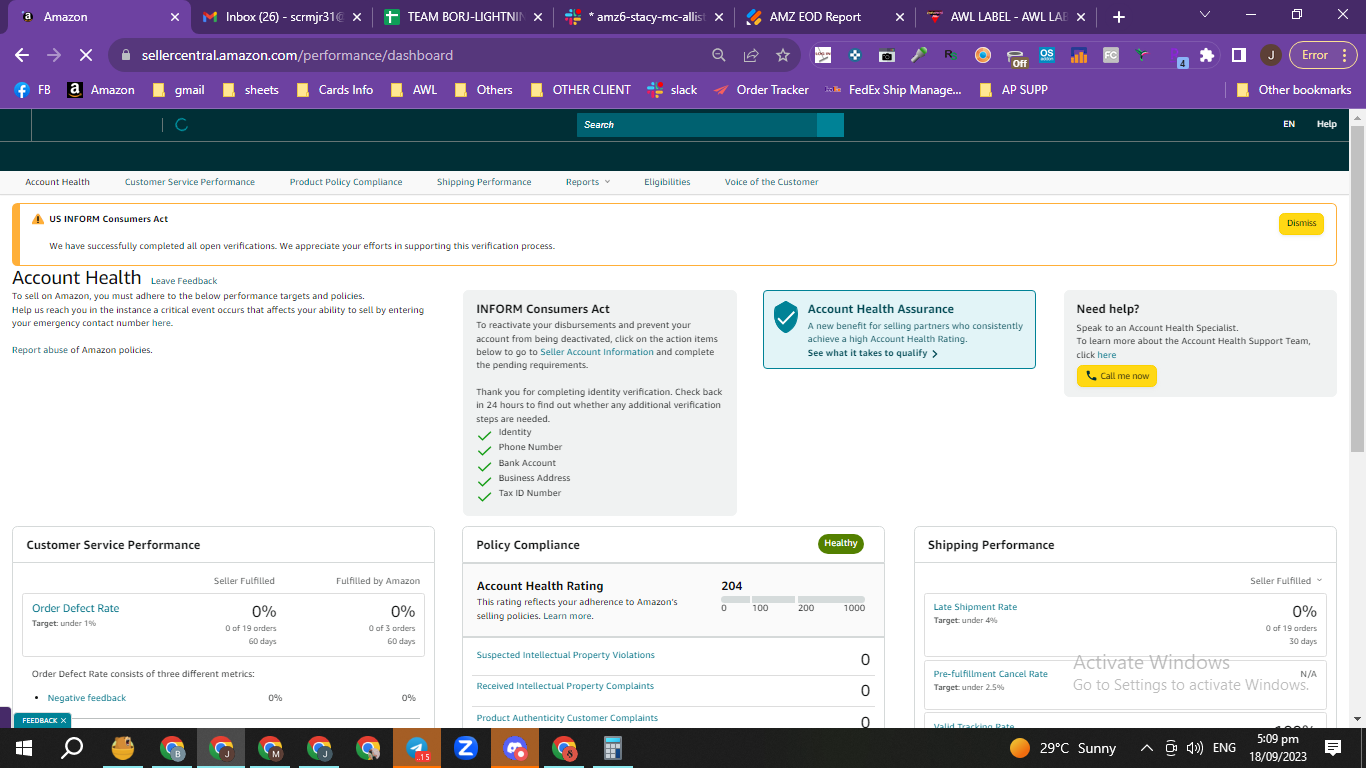Launch Calculator from the taskbar
Screen dimensions: 1366x768
[x=613, y=748]
